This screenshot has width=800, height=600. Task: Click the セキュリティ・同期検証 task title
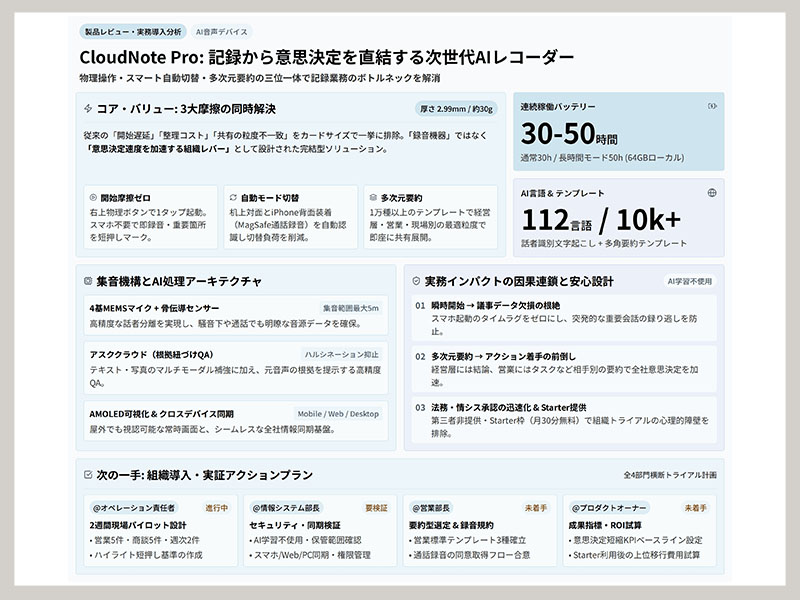(x=294, y=525)
